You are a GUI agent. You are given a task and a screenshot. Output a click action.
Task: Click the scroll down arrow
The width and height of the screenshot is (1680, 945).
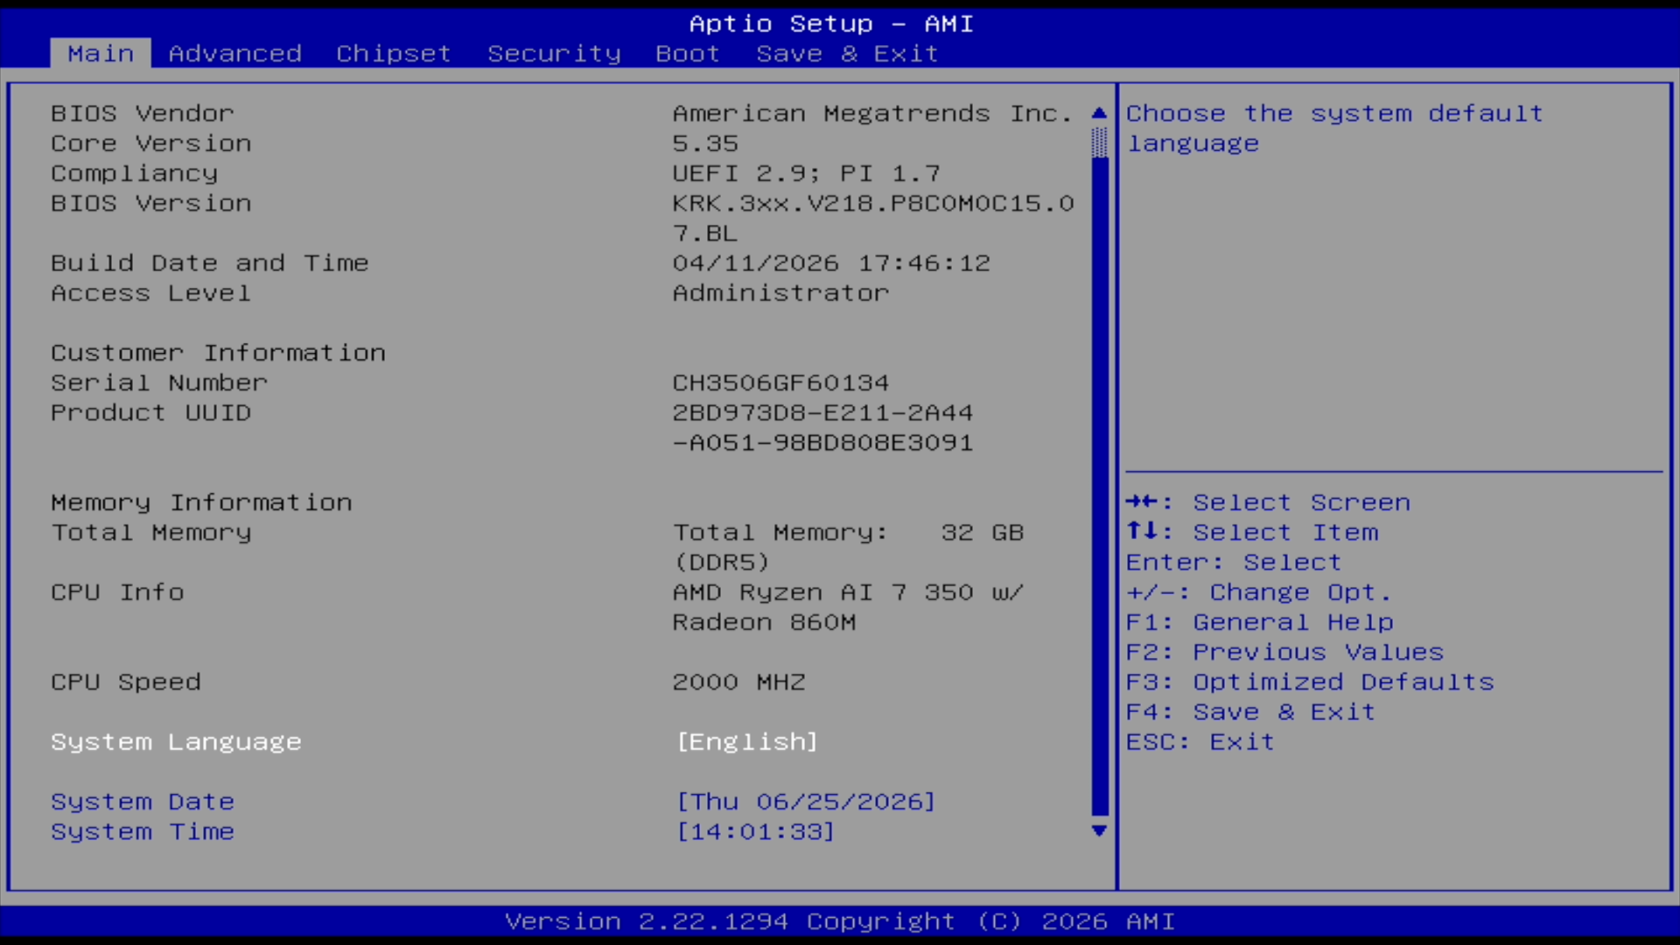point(1099,831)
